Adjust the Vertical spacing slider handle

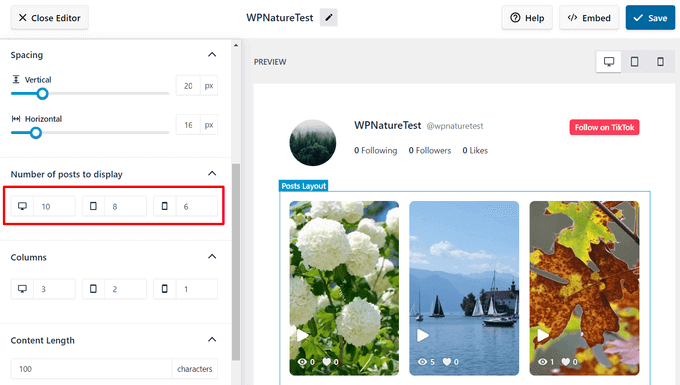click(42, 94)
